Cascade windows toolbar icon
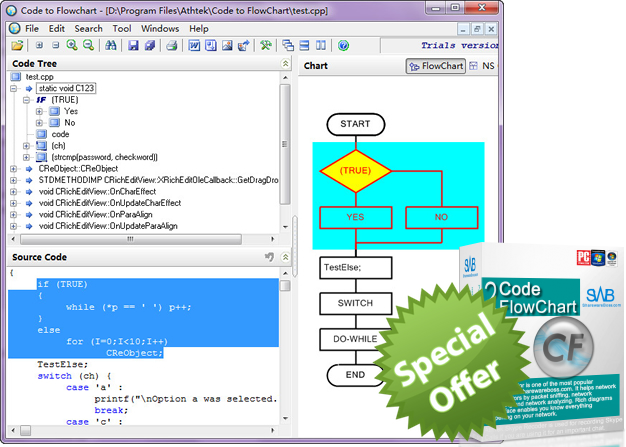Image resolution: width=626 pixels, height=447 pixels. pyautogui.click(x=288, y=45)
